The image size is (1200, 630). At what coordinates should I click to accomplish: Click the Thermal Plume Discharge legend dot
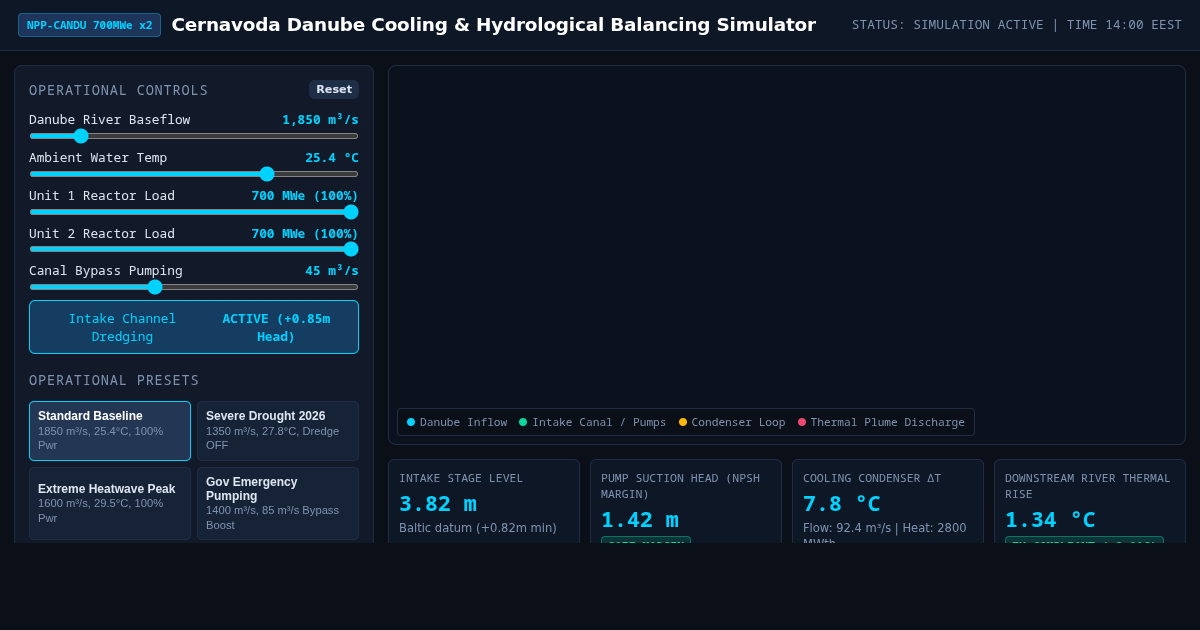tap(802, 422)
